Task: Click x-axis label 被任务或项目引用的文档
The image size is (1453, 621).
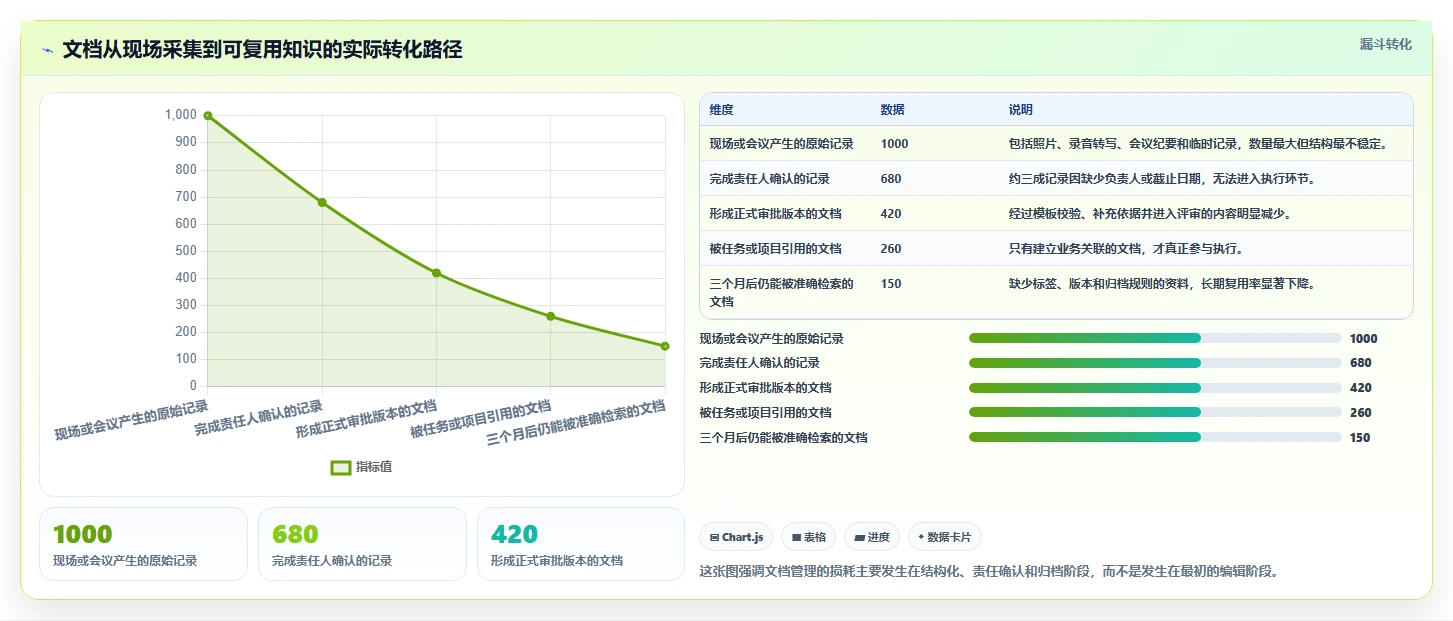Action: coord(480,419)
